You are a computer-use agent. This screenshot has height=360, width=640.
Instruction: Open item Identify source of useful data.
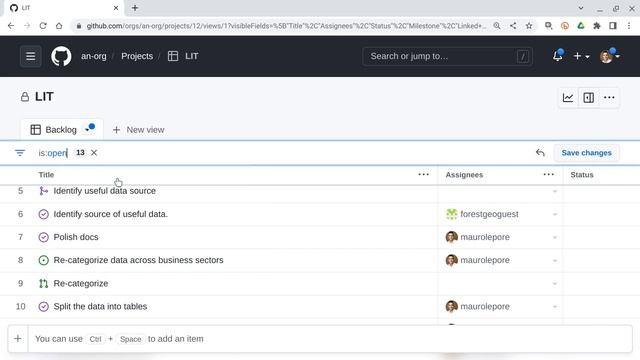[x=111, y=214]
